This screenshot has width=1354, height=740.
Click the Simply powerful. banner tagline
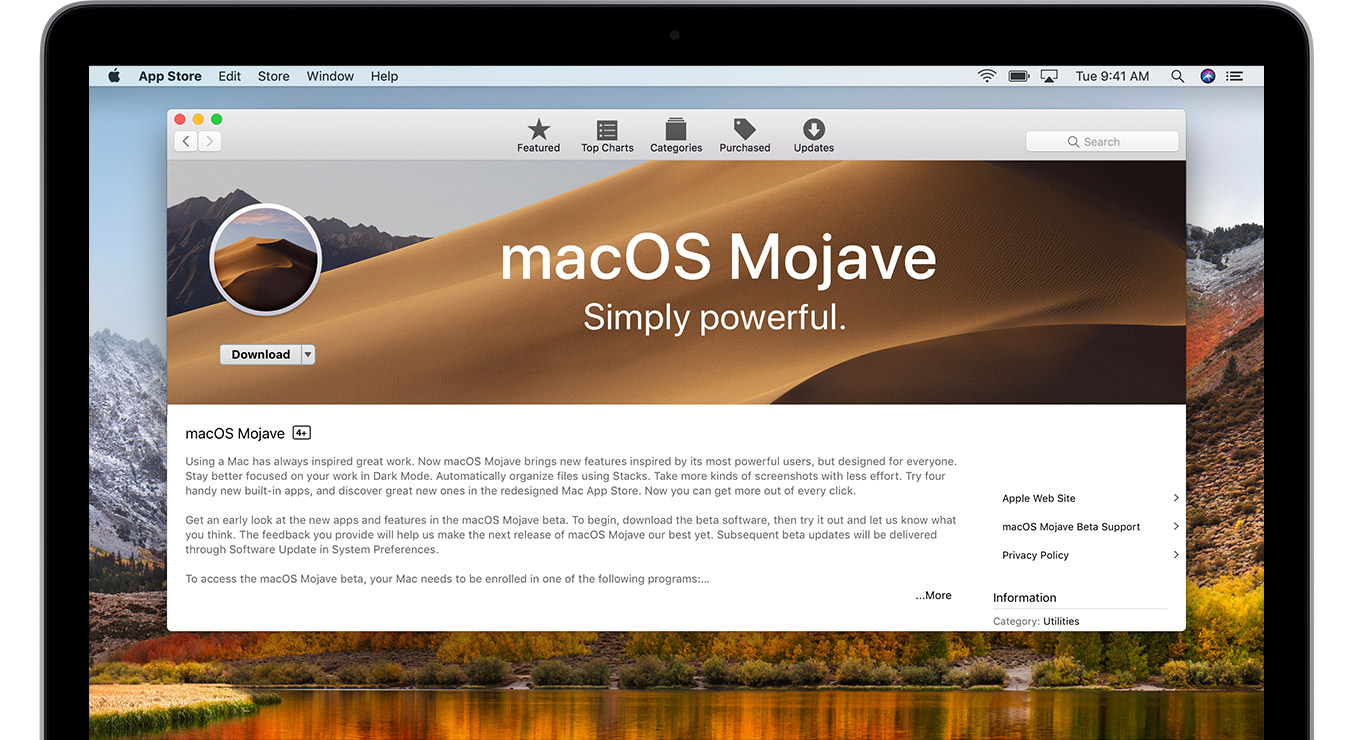click(715, 317)
